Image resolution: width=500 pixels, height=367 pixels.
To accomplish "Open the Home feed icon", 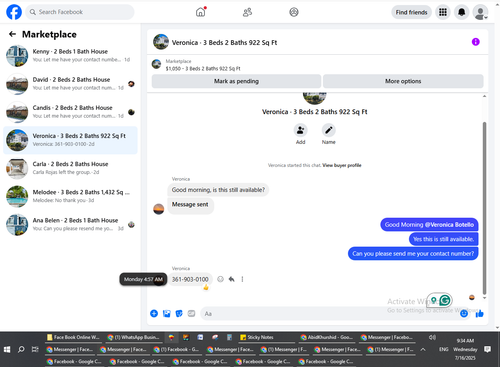I will point(200,12).
